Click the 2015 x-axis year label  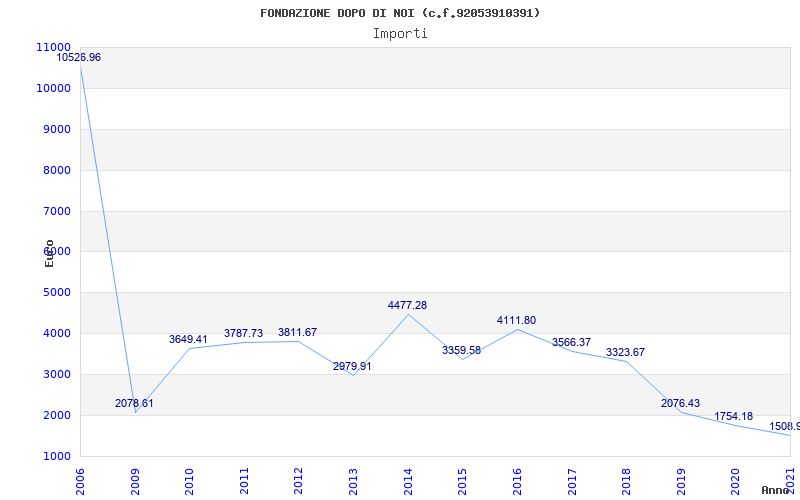coord(462,481)
